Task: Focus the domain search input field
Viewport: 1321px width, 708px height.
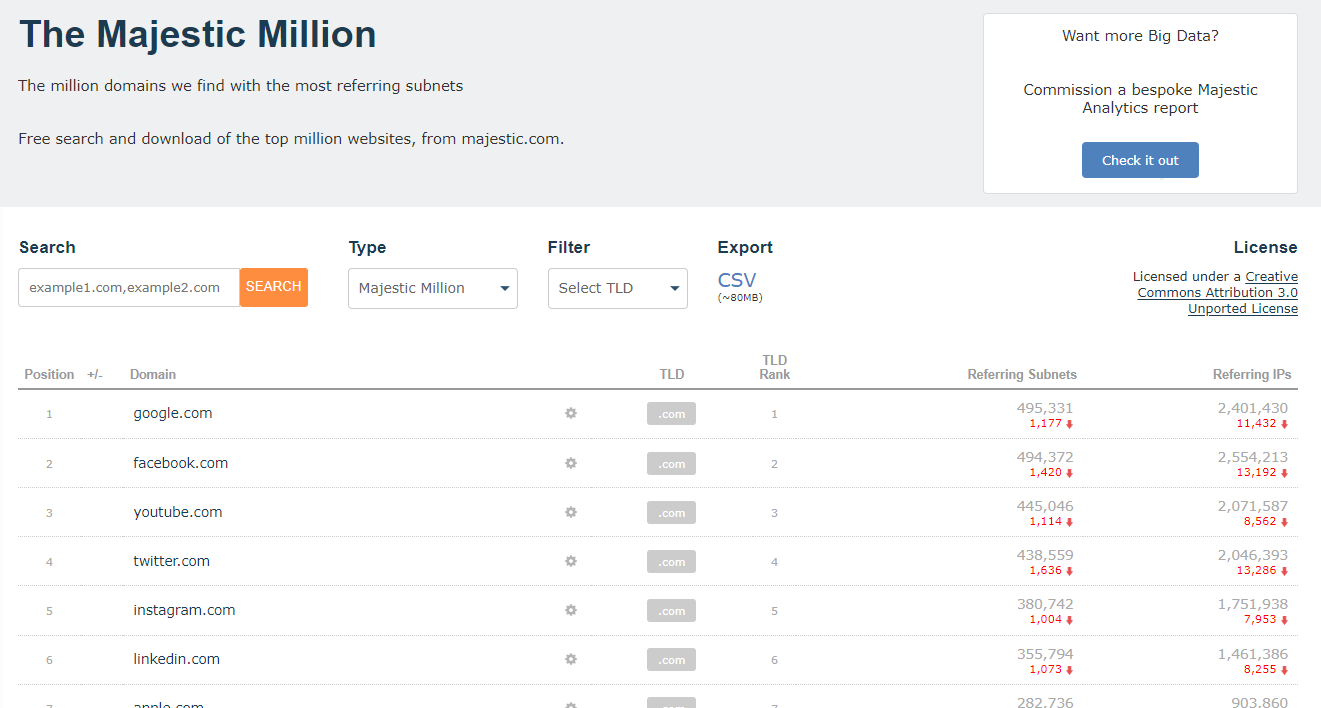Action: [129, 287]
